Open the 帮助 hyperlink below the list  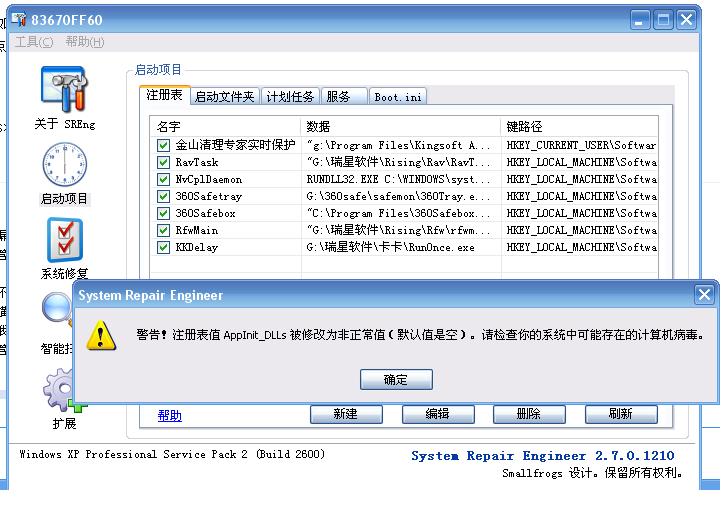pos(170,416)
